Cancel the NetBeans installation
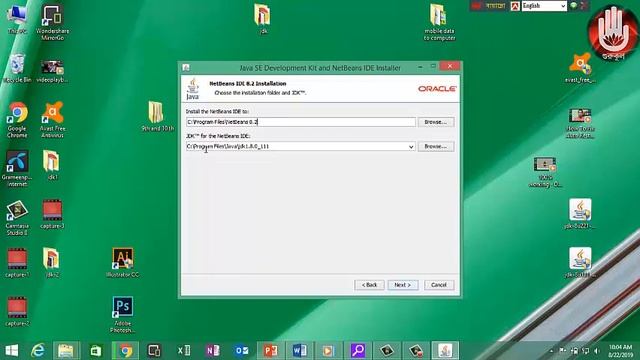Image resolution: width=640 pixels, height=360 pixels. (439, 285)
